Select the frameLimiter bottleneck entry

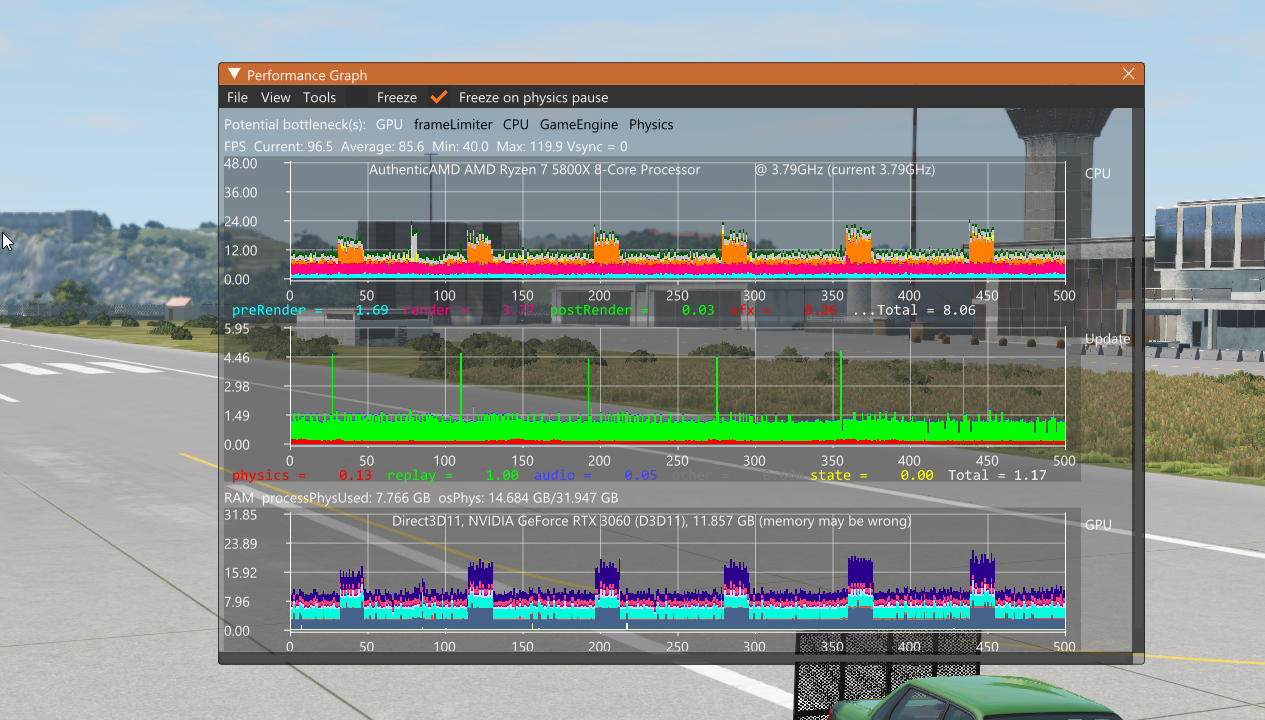tap(453, 125)
